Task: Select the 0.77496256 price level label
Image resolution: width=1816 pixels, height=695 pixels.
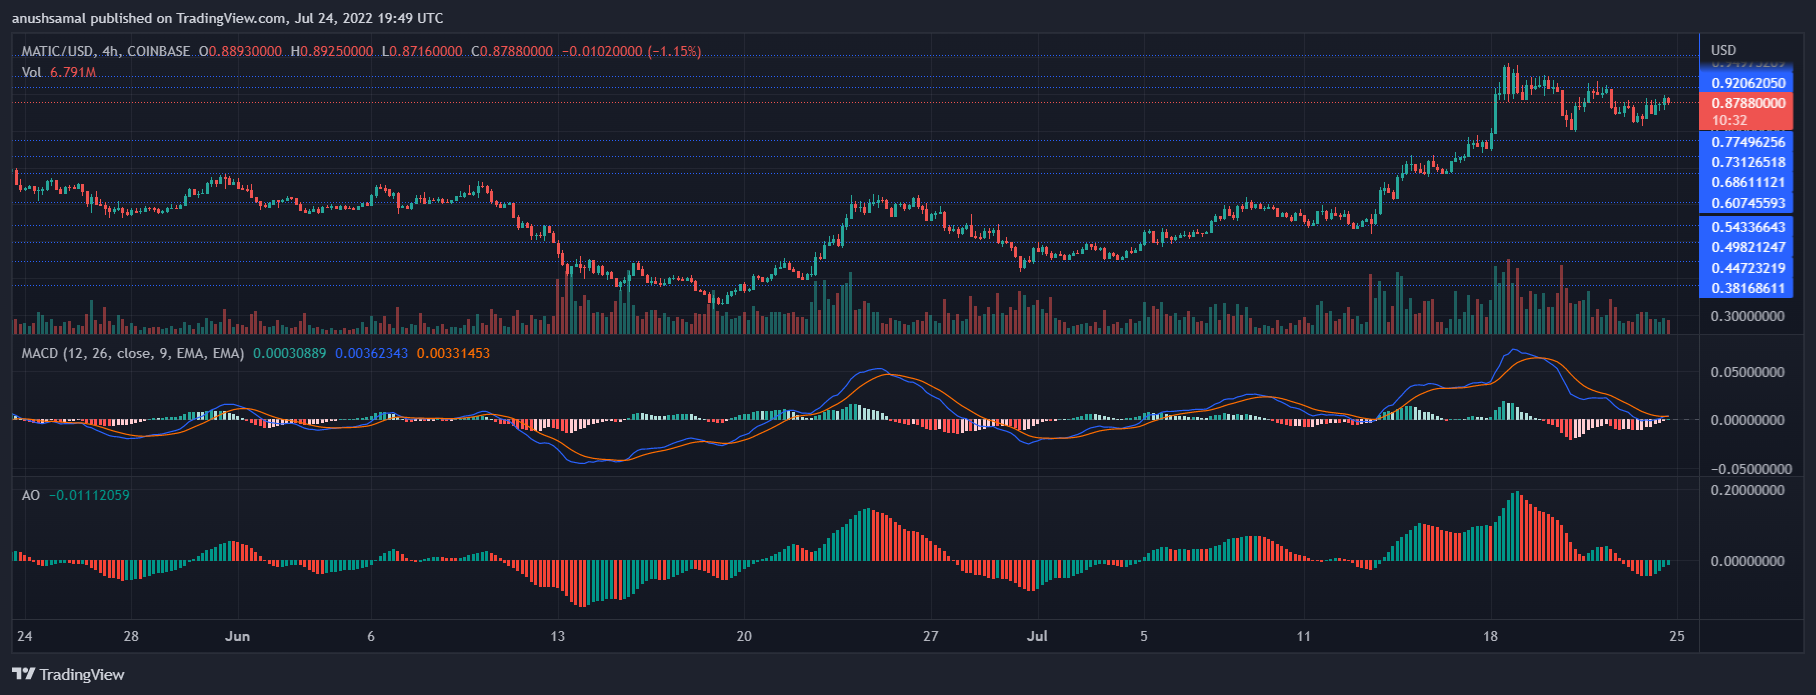Action: tap(1748, 142)
